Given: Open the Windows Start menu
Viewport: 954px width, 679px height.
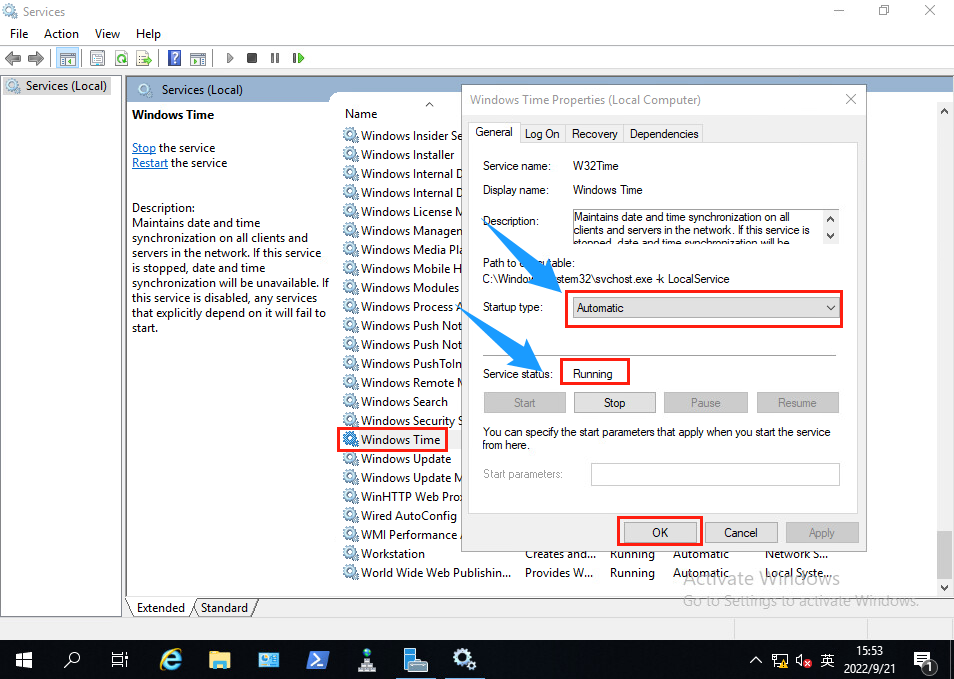Looking at the screenshot, I should [24, 660].
